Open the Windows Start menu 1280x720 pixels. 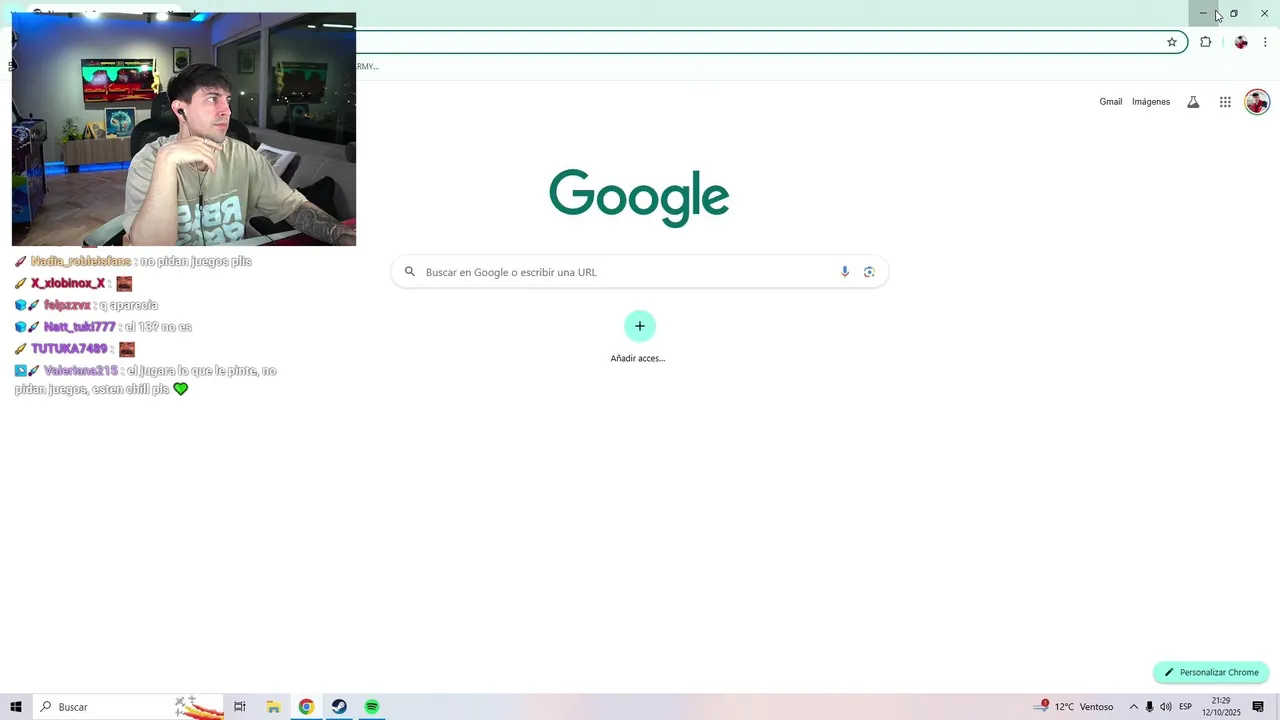[16, 707]
